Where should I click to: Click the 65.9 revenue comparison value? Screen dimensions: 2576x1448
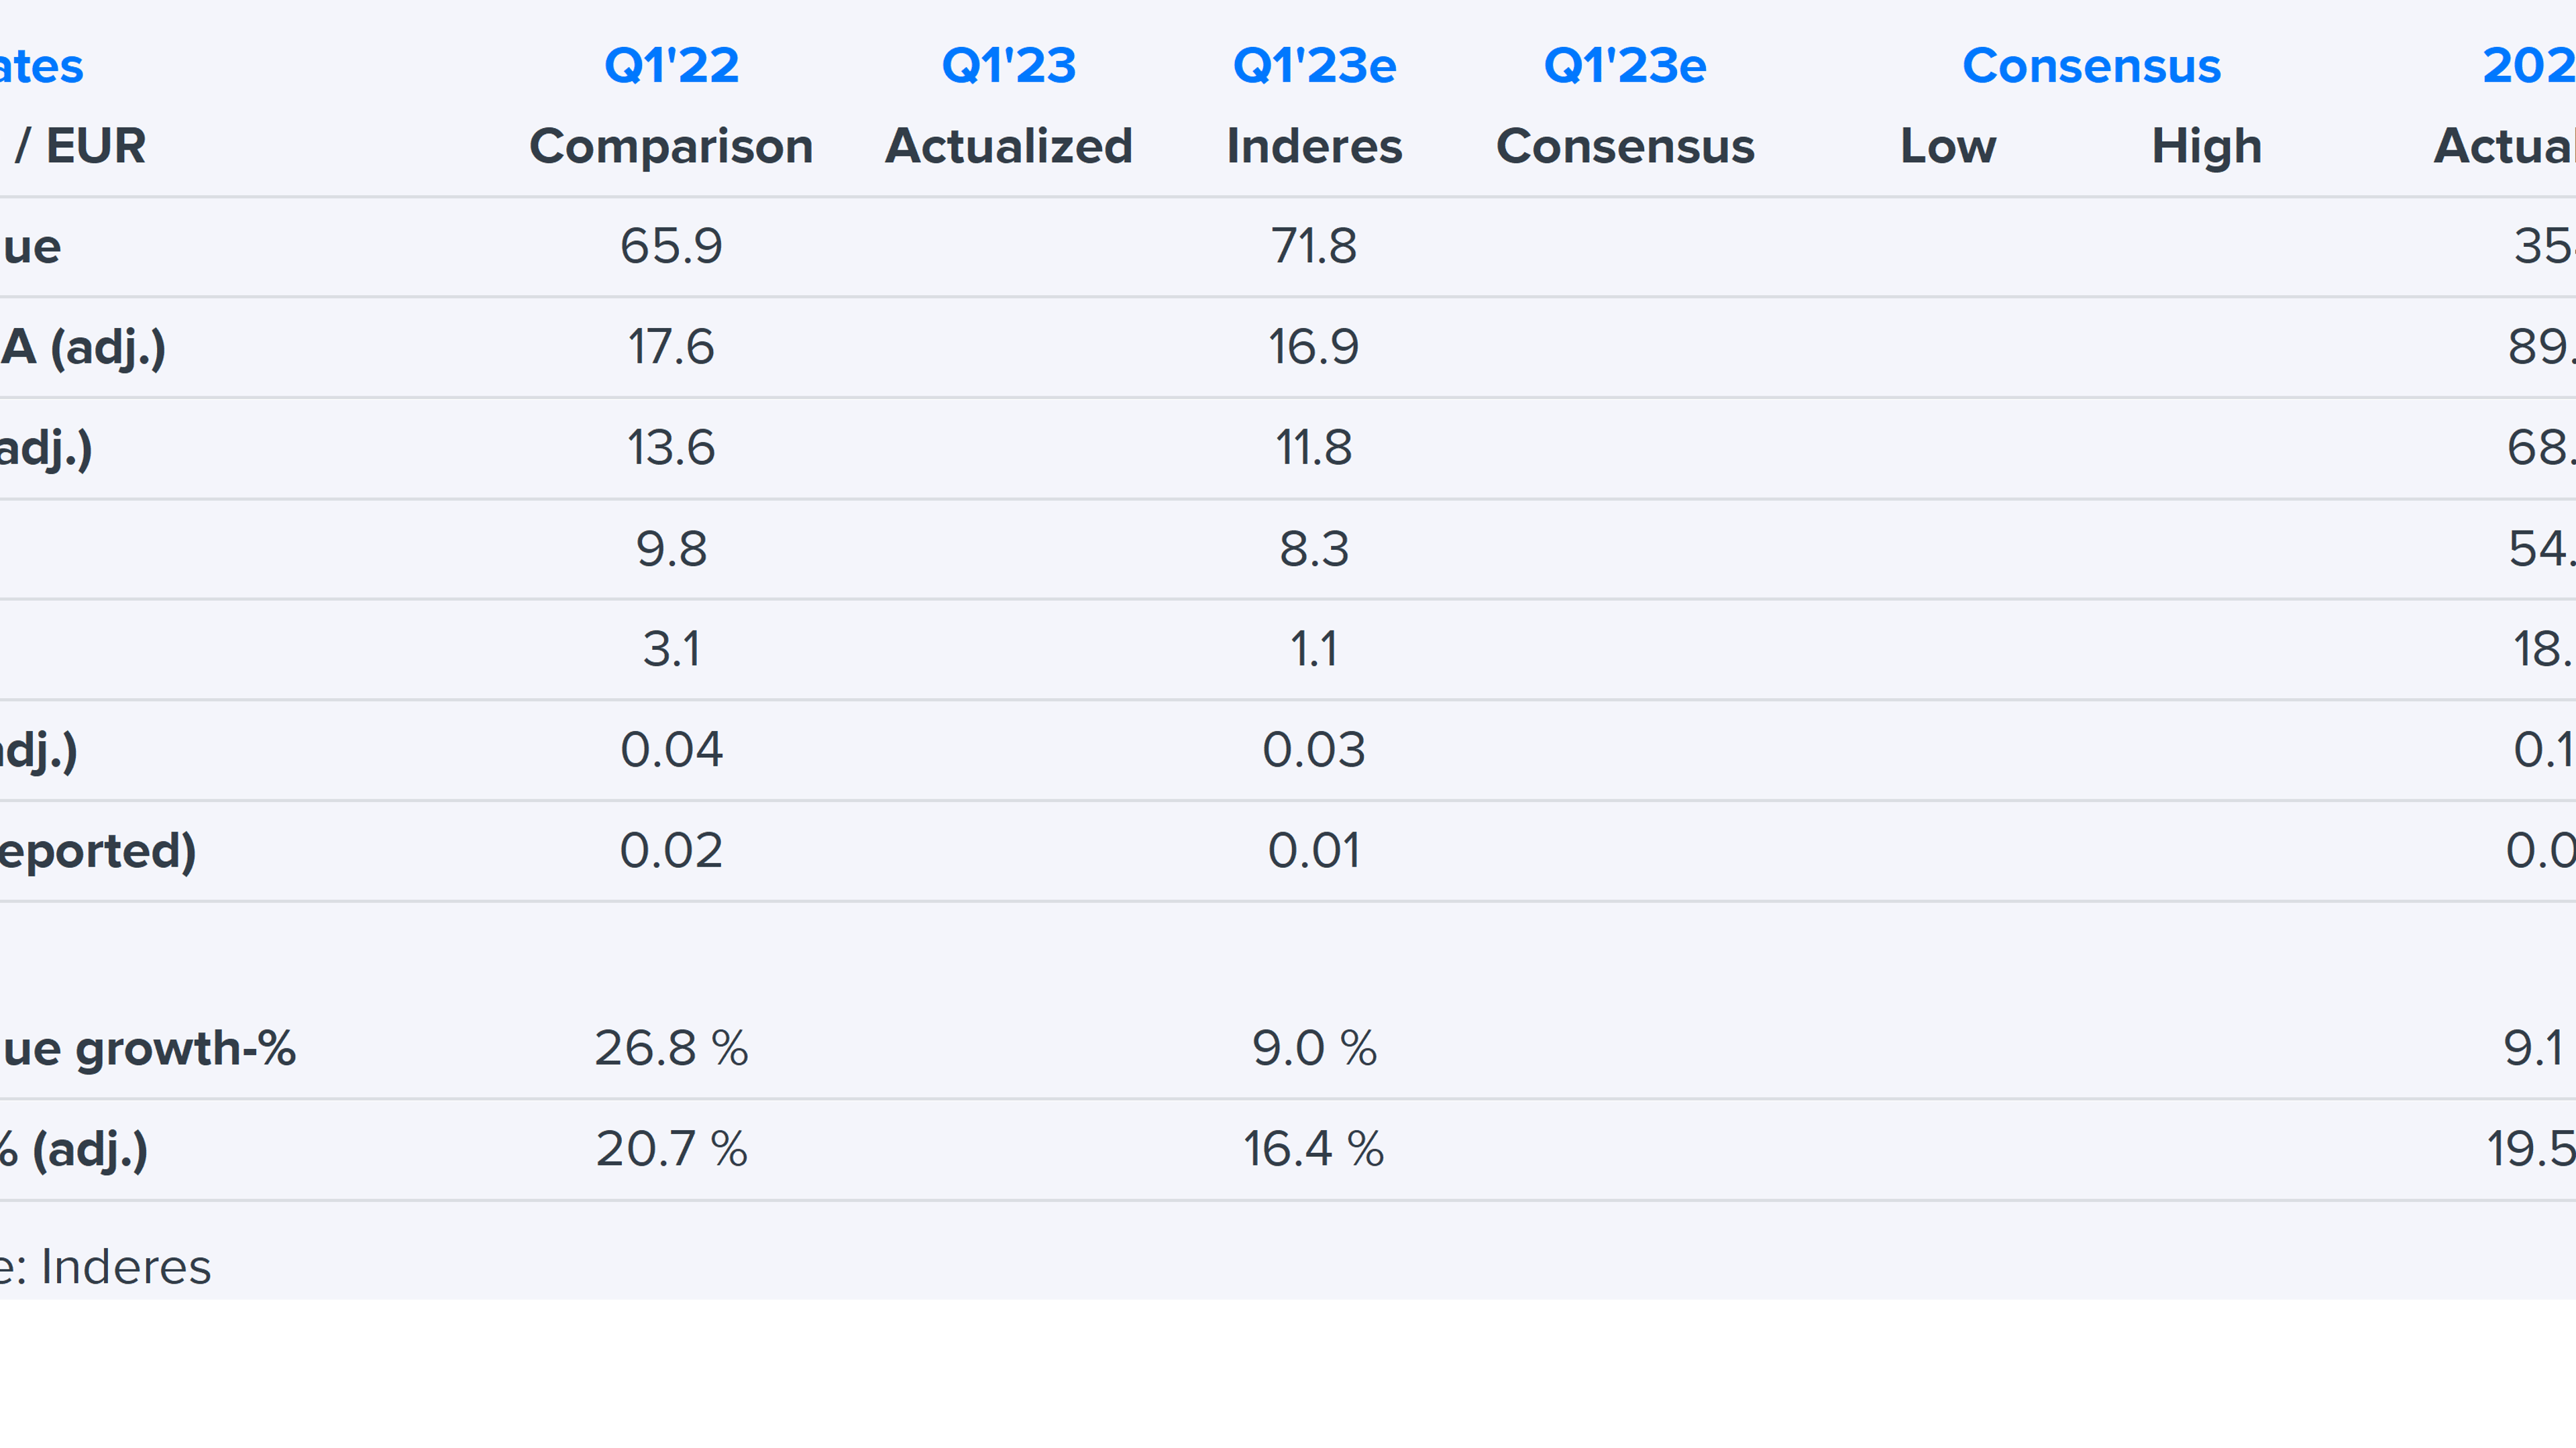pos(671,246)
